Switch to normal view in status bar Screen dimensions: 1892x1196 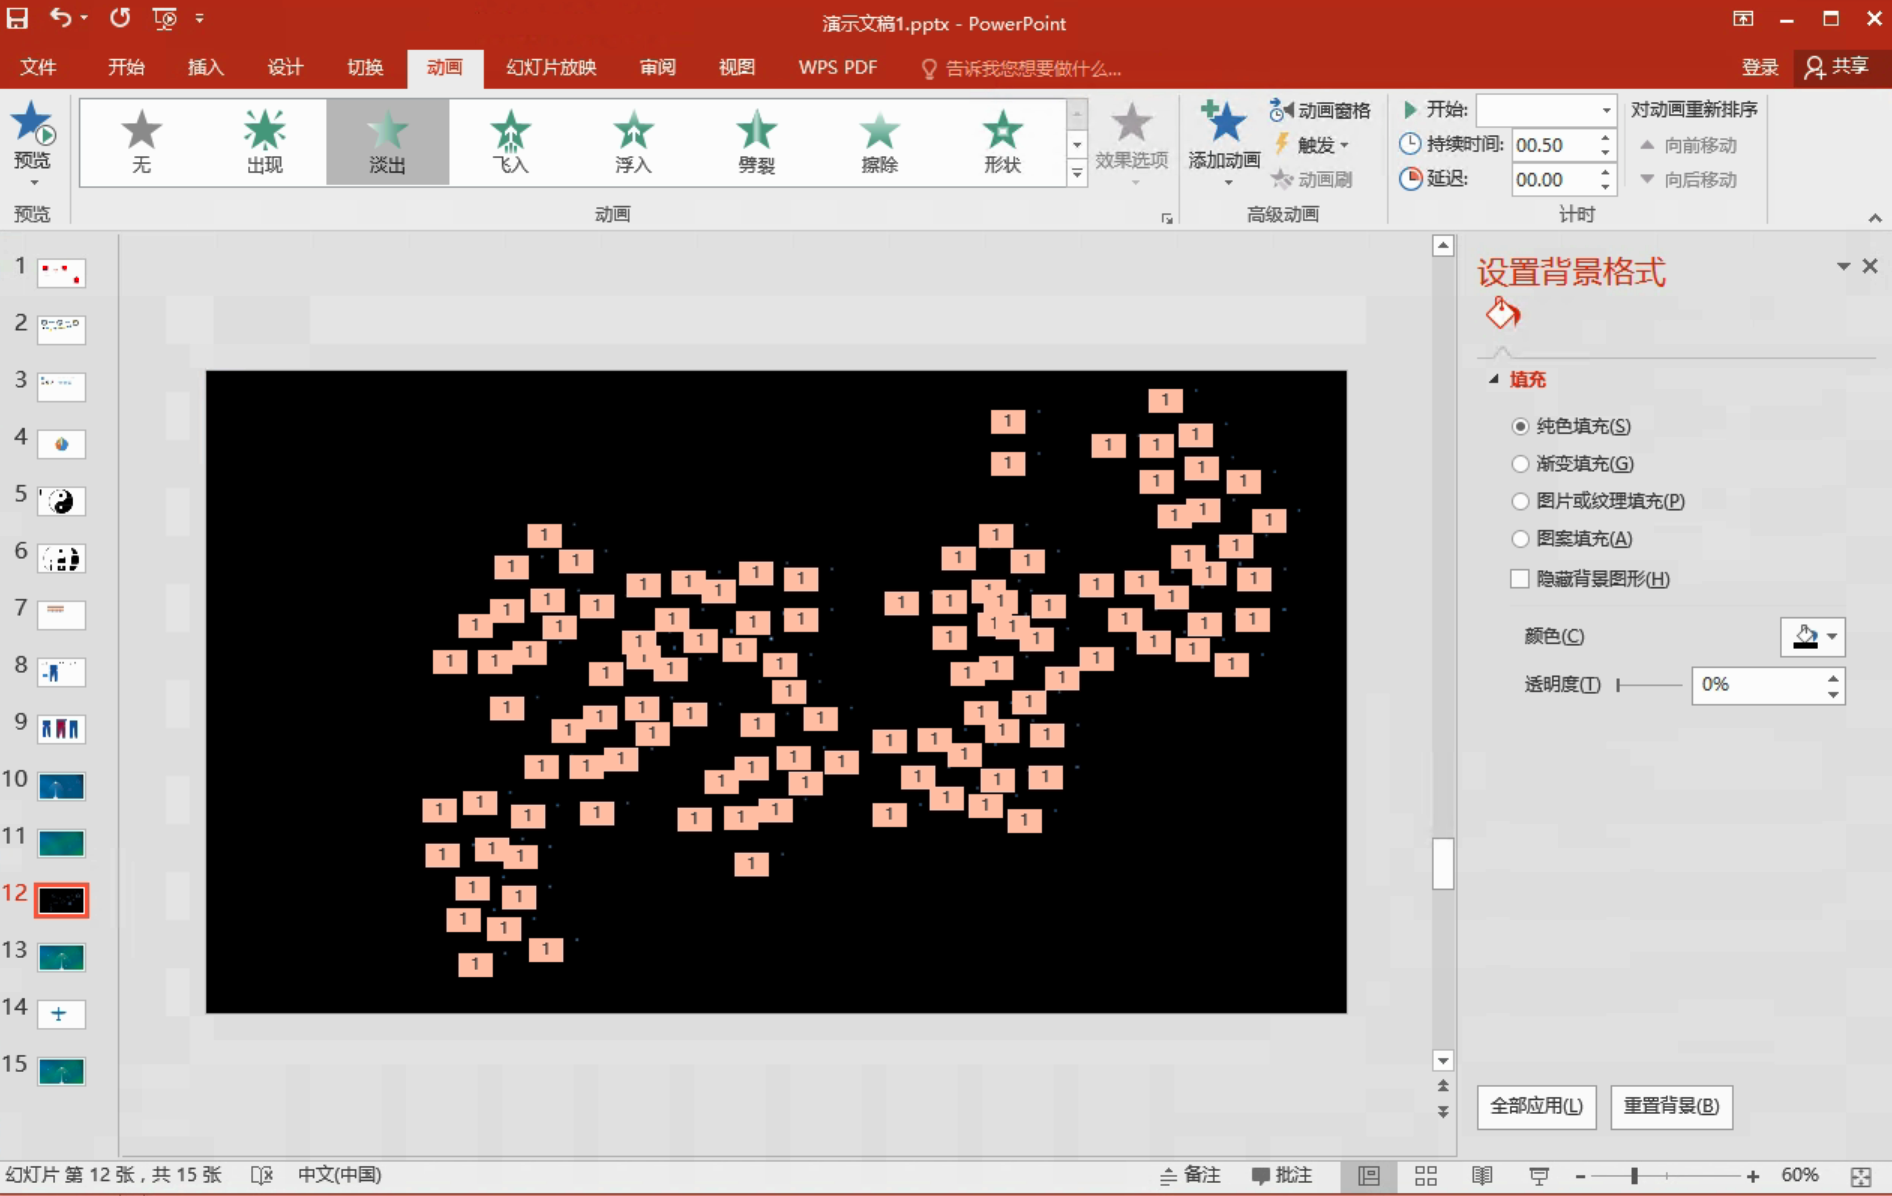[x=1368, y=1176]
